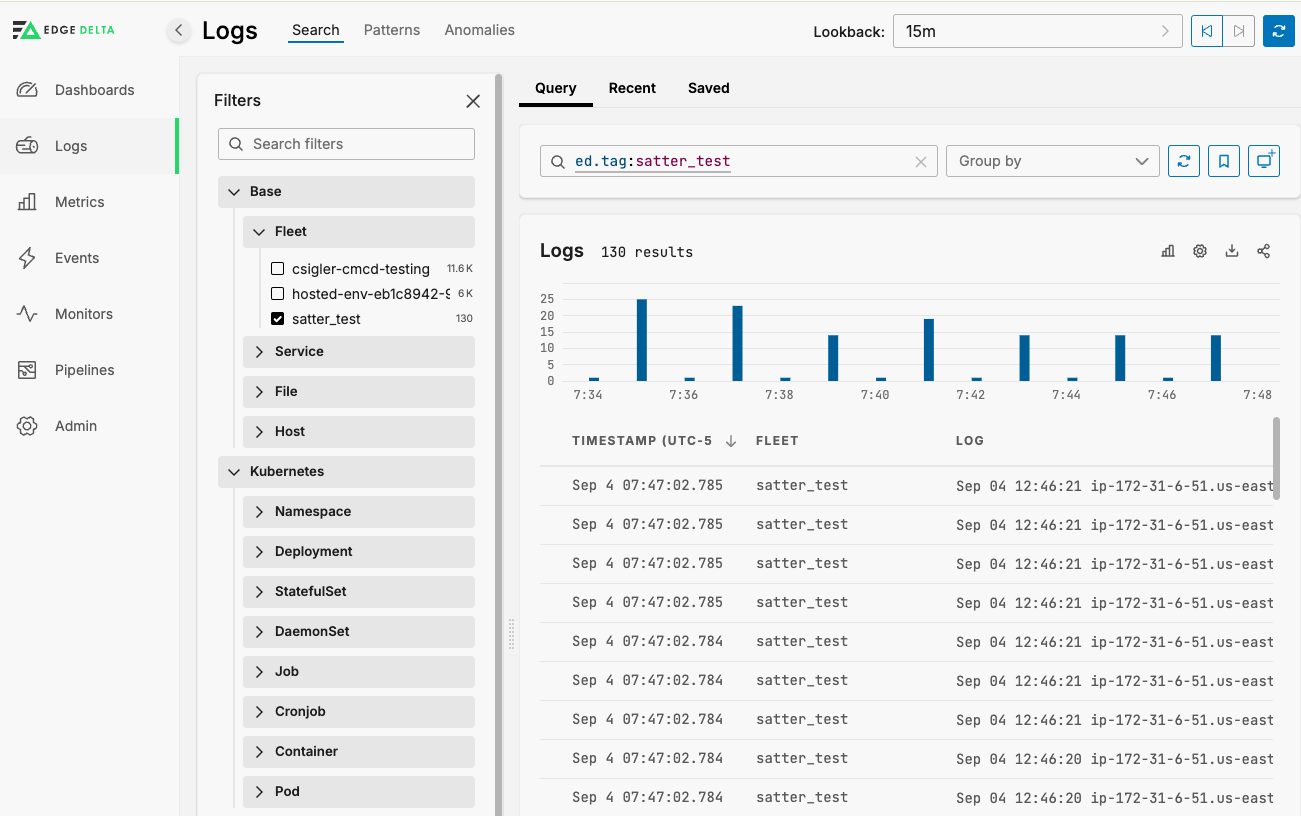Open log table settings gear icon
Image resolution: width=1301 pixels, height=816 pixels.
[x=1200, y=251]
